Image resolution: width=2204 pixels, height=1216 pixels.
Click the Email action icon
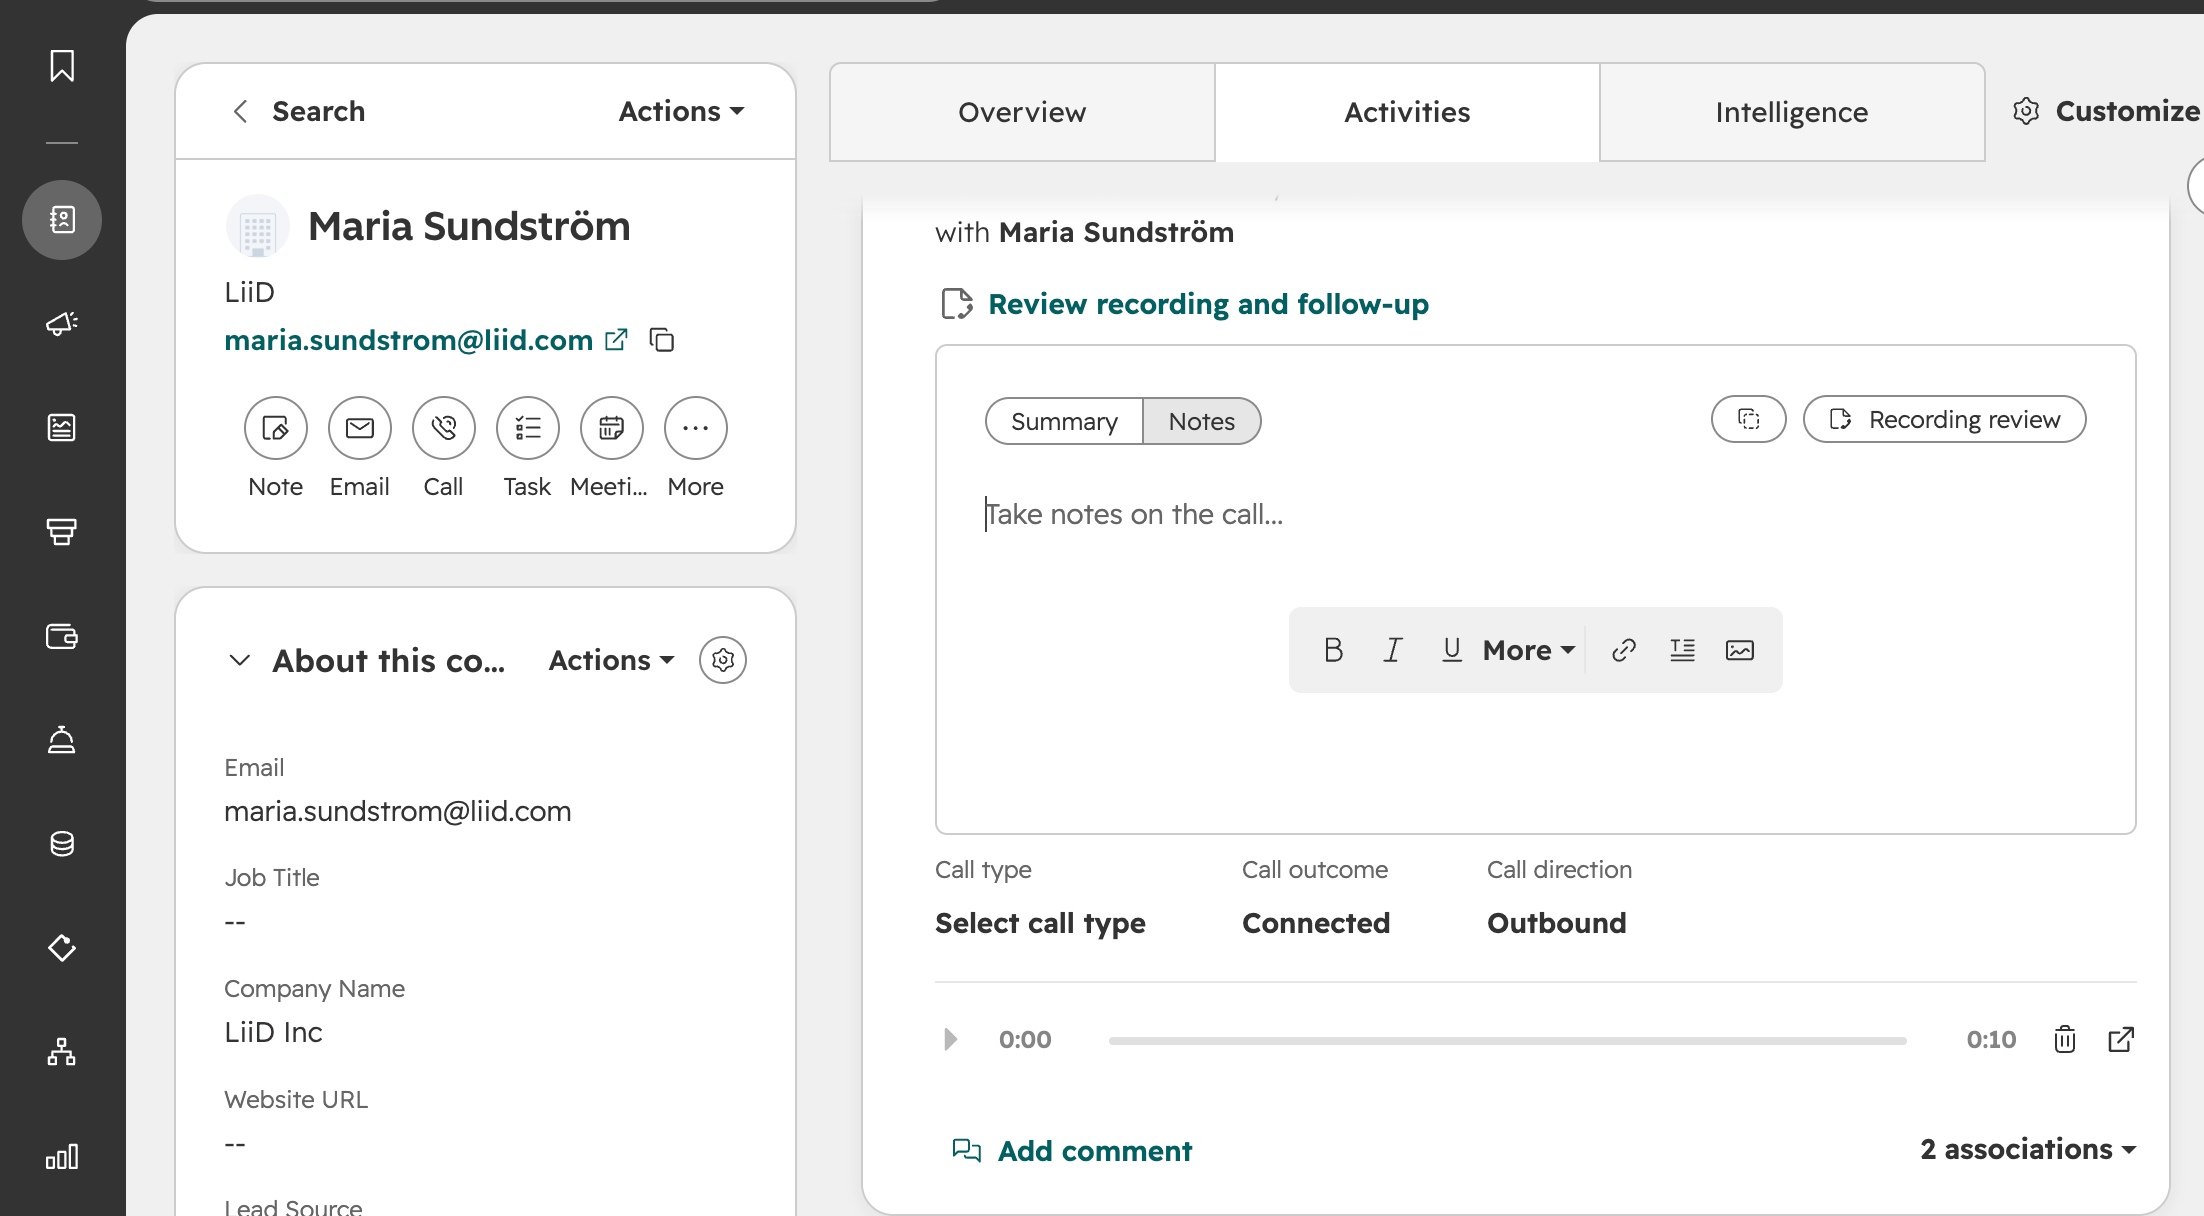coord(360,428)
